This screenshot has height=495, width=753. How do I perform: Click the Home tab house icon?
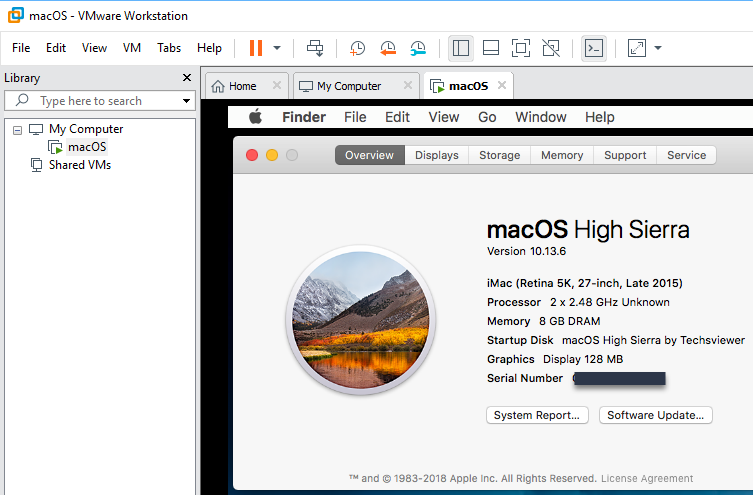(218, 86)
